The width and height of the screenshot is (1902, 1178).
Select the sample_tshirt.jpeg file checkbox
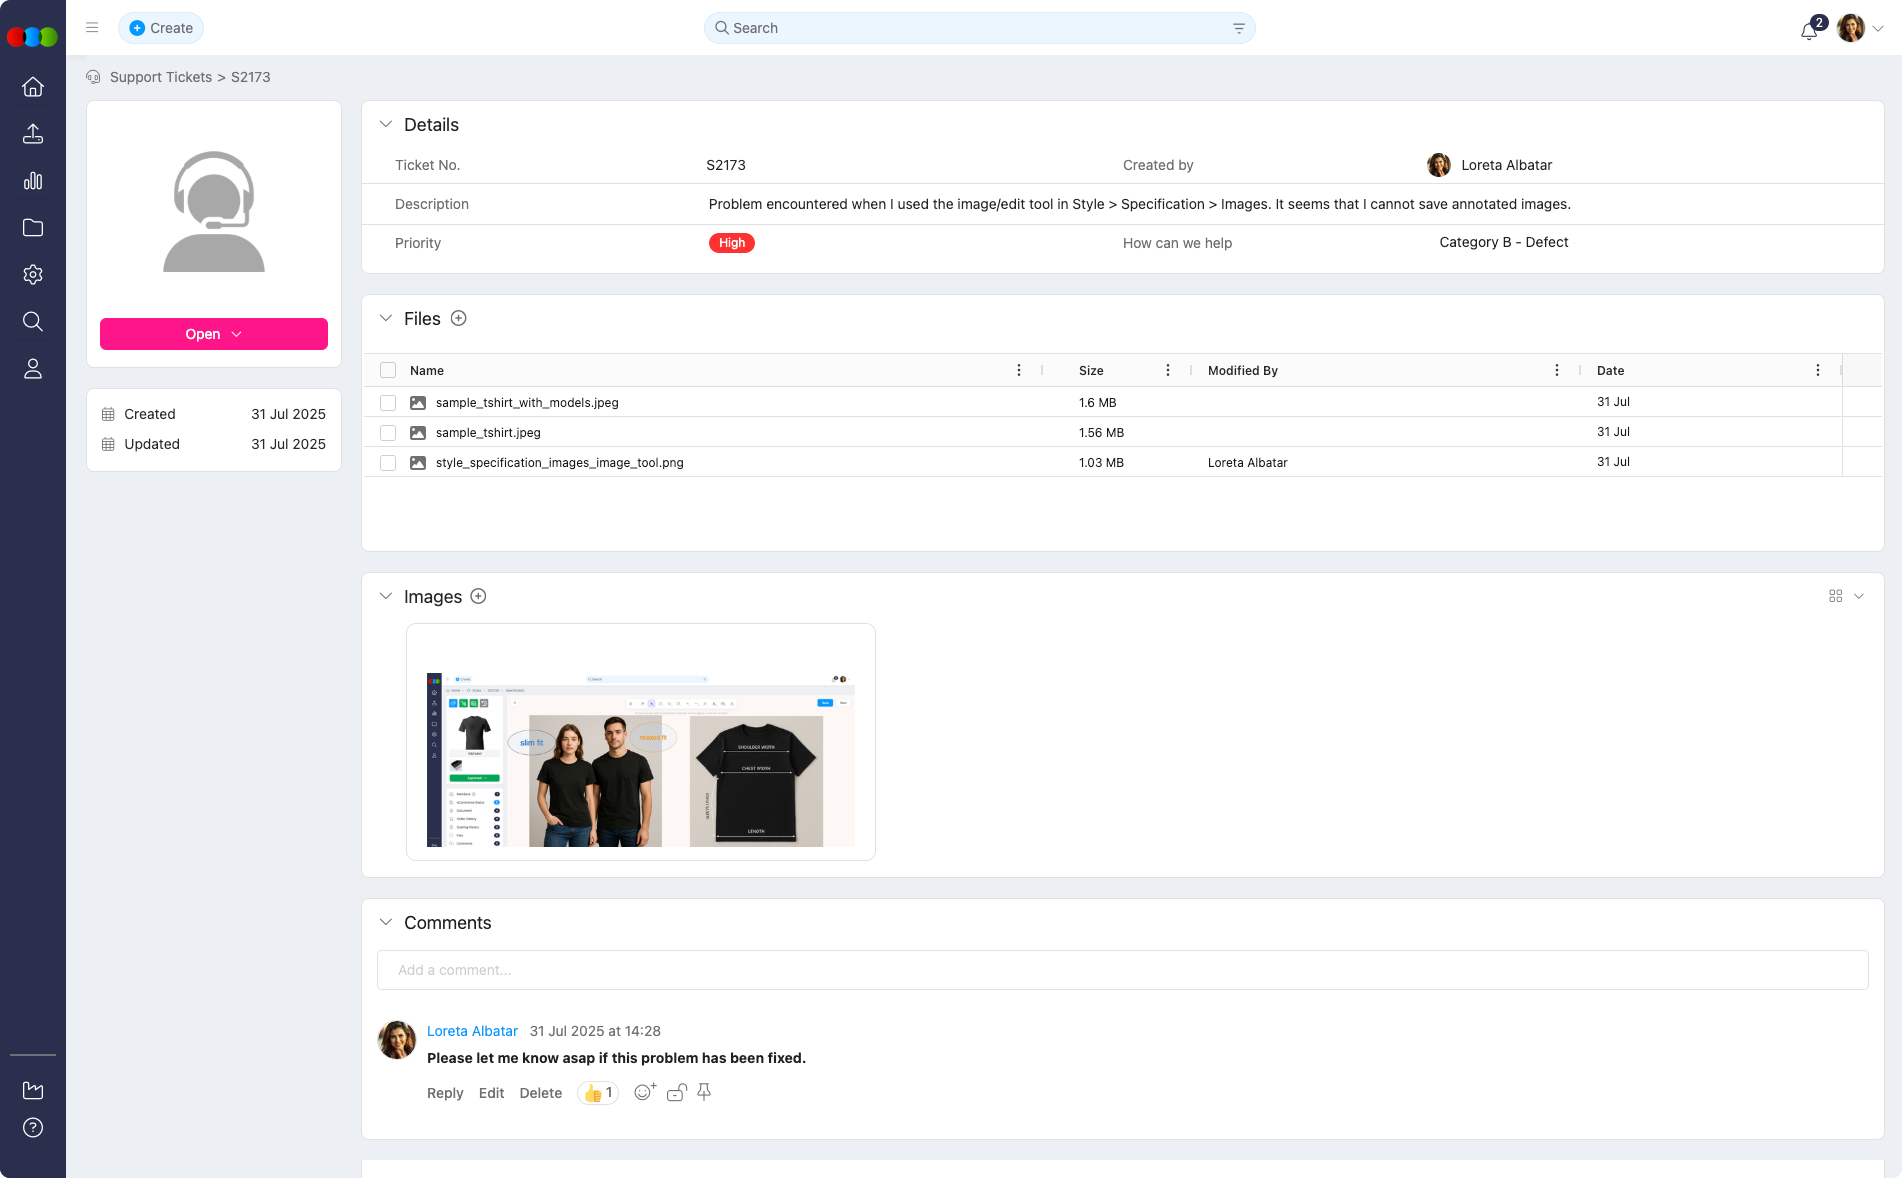pyautogui.click(x=388, y=433)
